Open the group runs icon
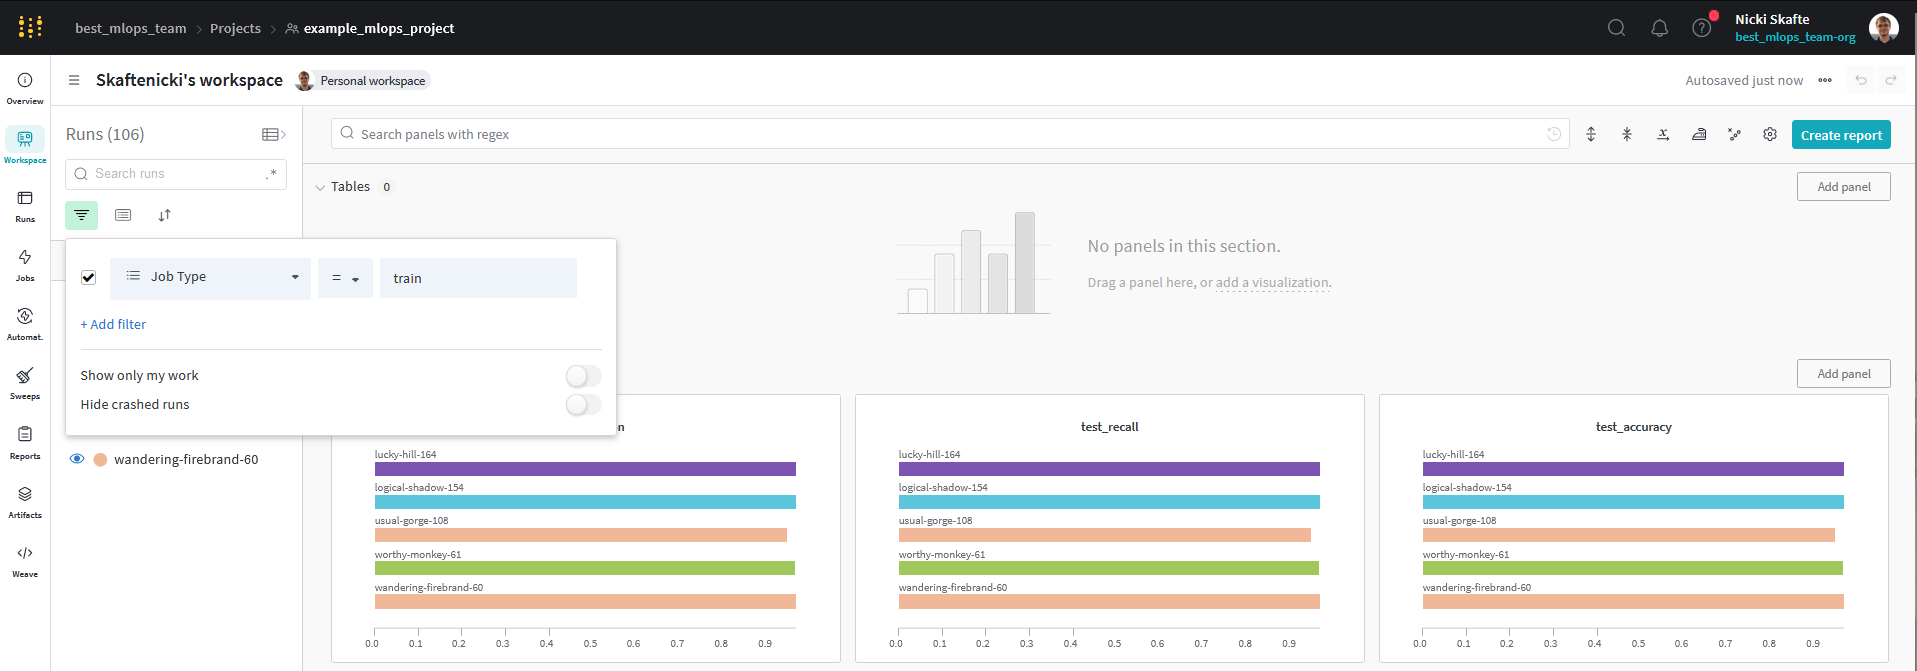The height and width of the screenshot is (671, 1917). [x=123, y=215]
